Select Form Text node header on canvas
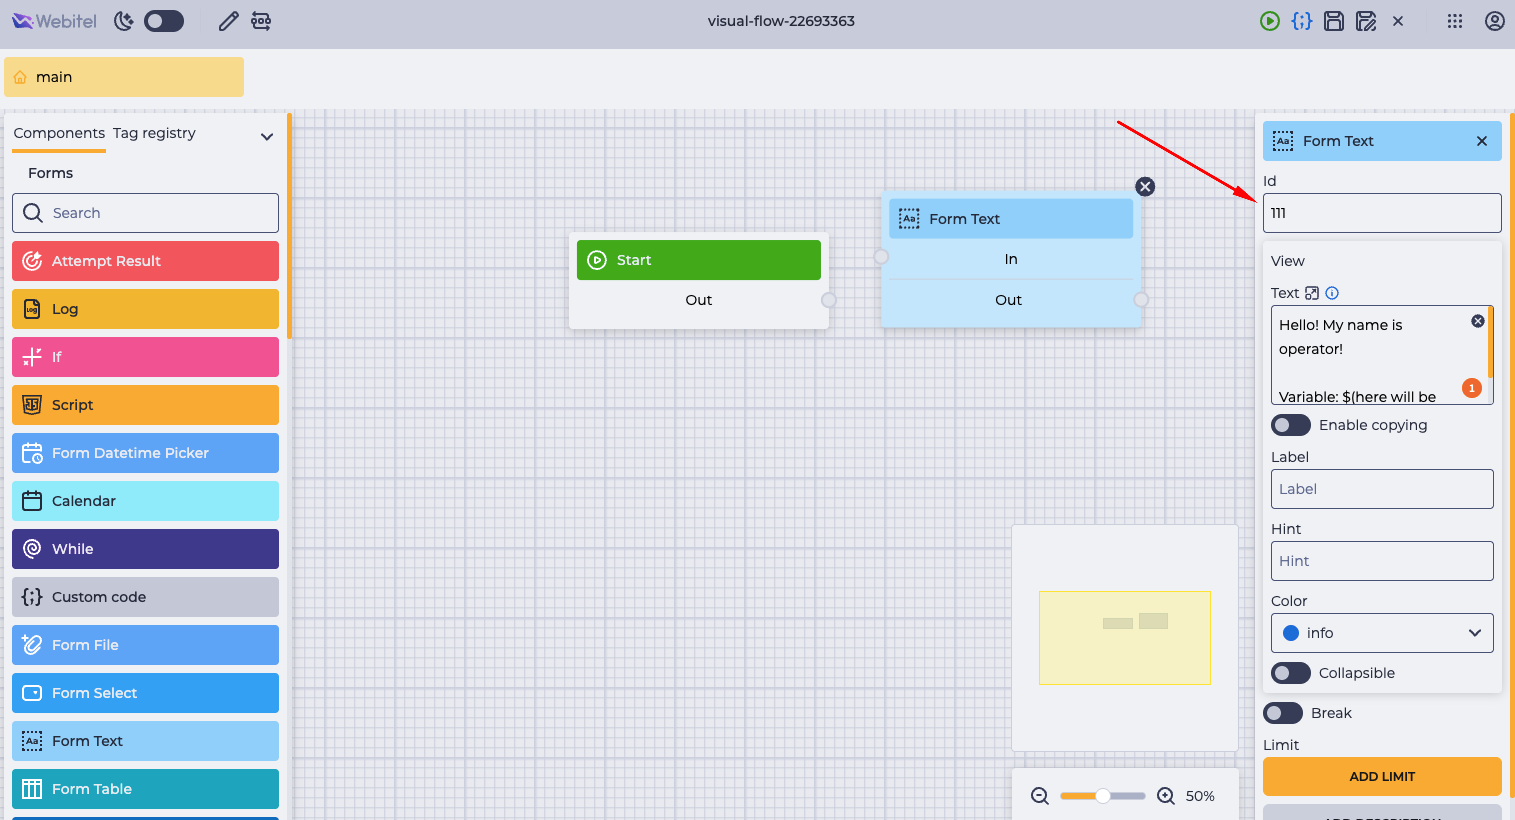 (1011, 219)
